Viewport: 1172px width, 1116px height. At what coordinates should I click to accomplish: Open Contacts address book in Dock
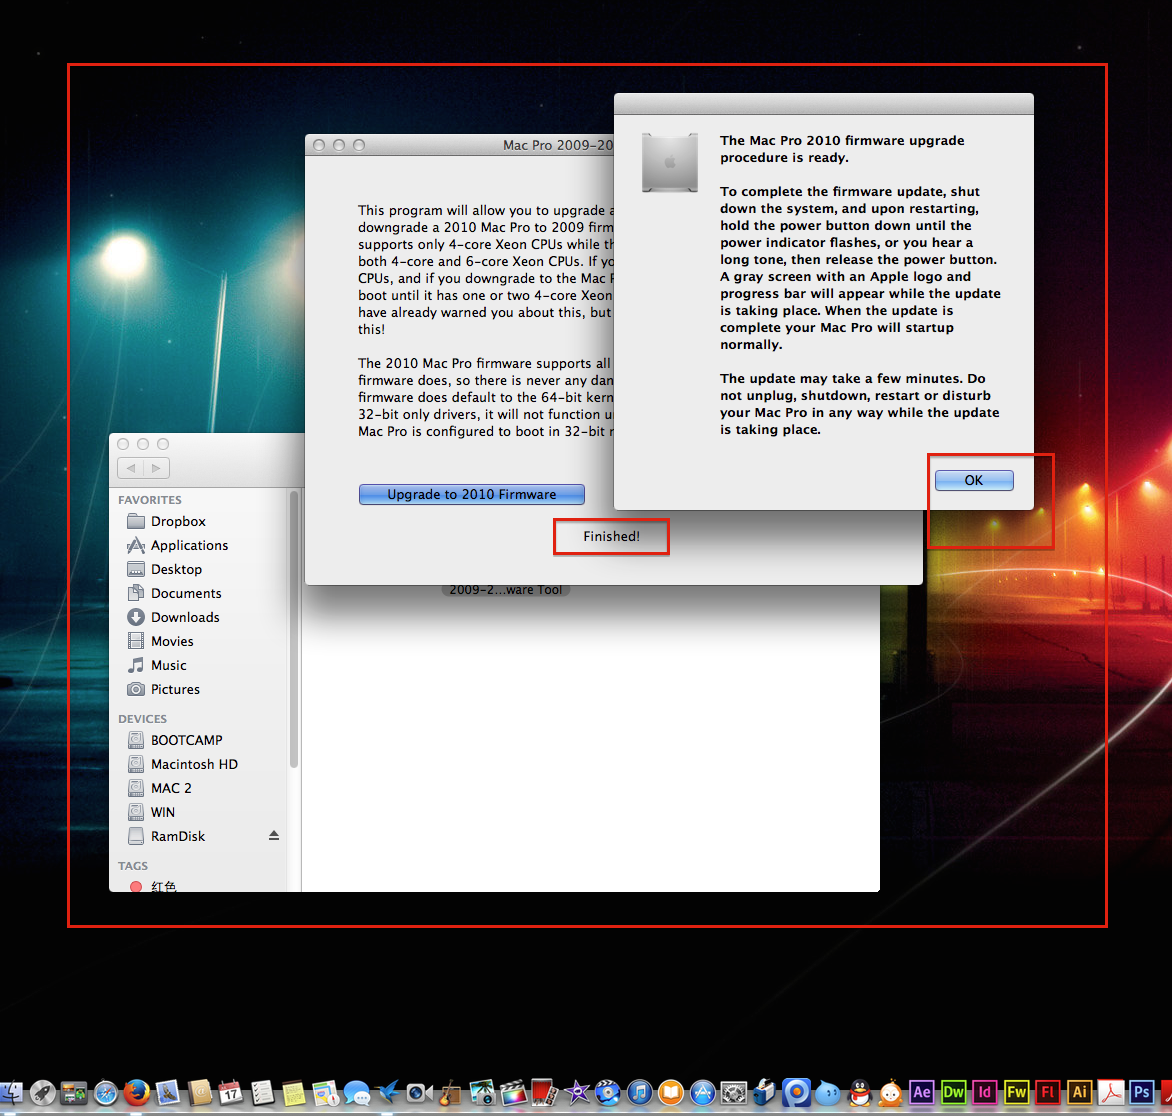tap(200, 1093)
